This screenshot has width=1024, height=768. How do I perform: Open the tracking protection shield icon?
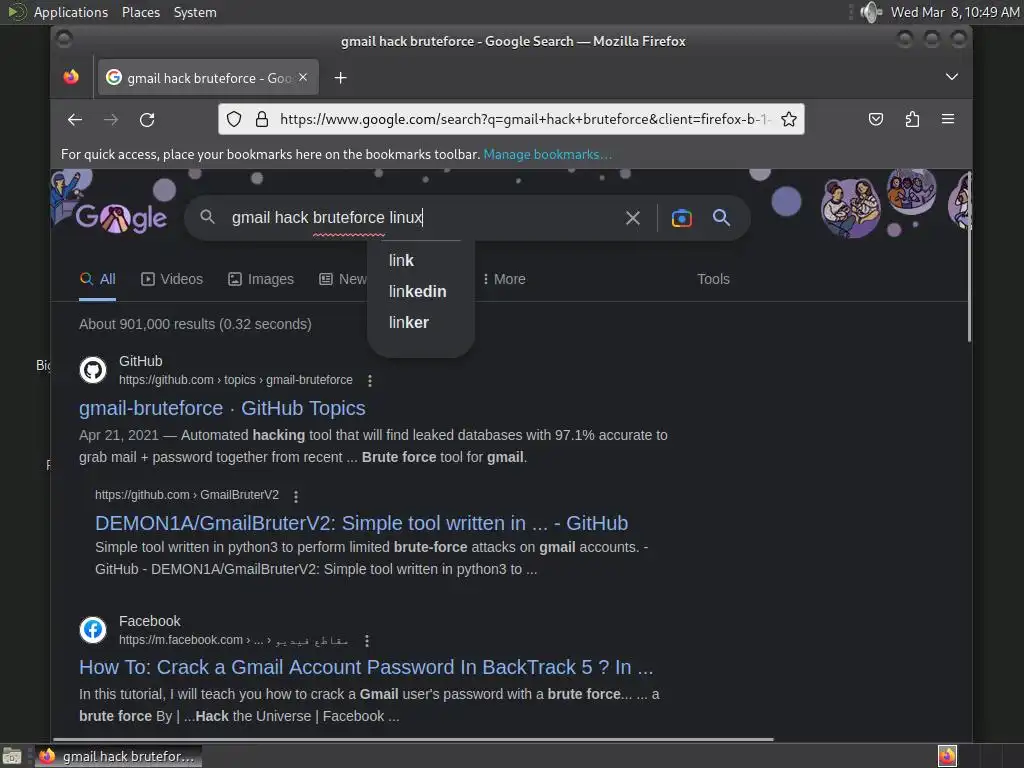click(234, 119)
